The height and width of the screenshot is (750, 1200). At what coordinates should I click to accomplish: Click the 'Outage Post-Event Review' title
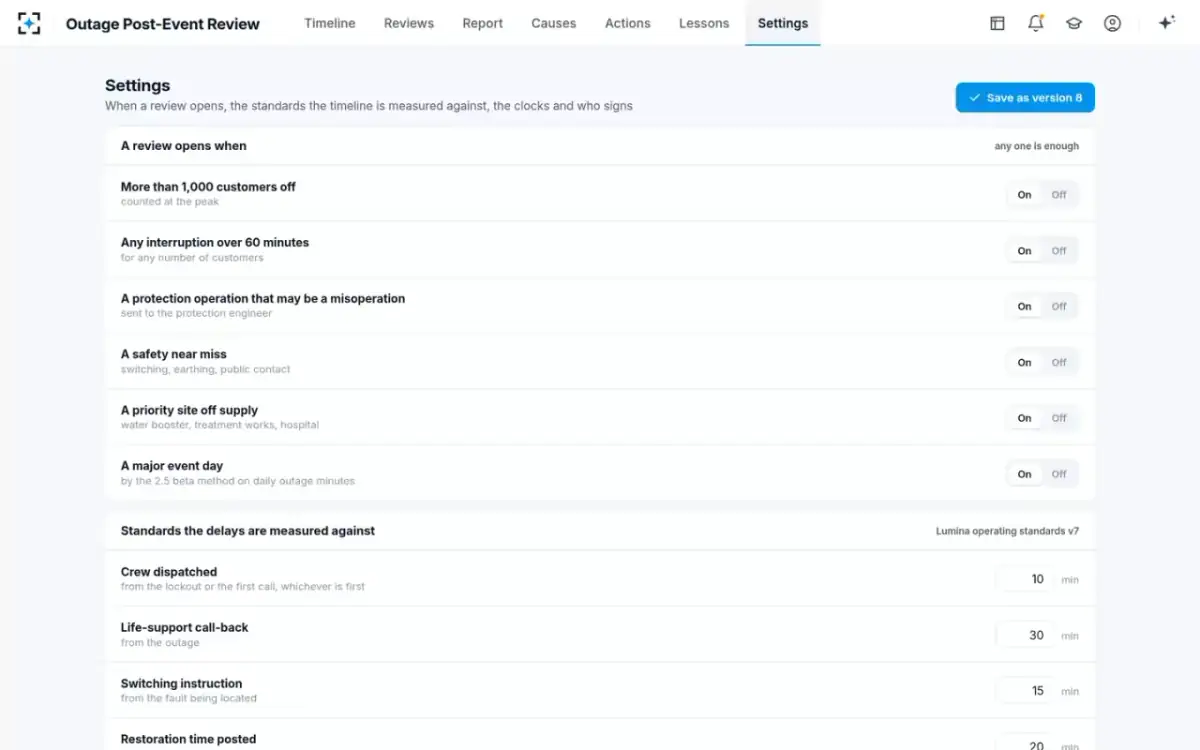[163, 24]
